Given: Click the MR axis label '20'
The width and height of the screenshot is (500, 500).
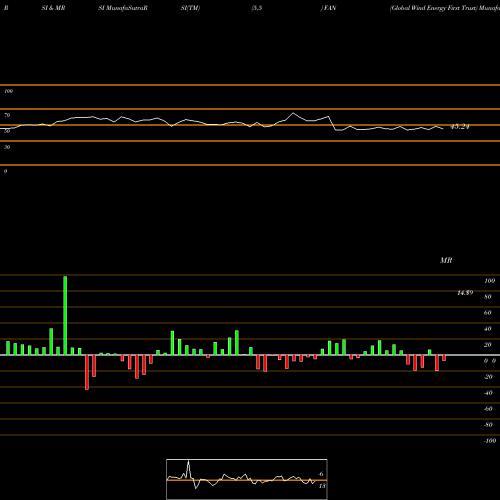Looking at the screenshot, I should click(x=488, y=345).
